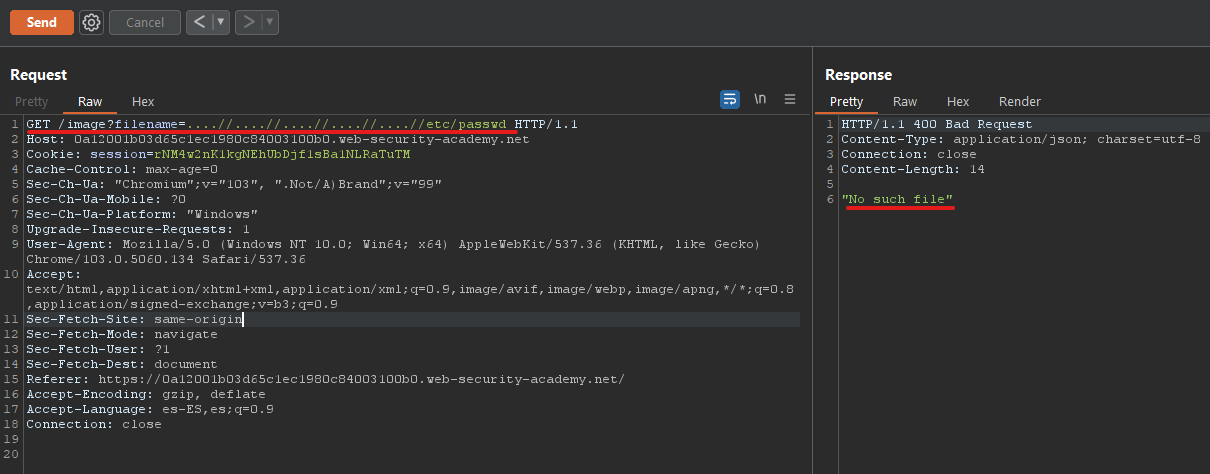Click the Sec-Ch-Ua-Platform "Windows" line
This screenshot has width=1210, height=474.
tap(142, 214)
